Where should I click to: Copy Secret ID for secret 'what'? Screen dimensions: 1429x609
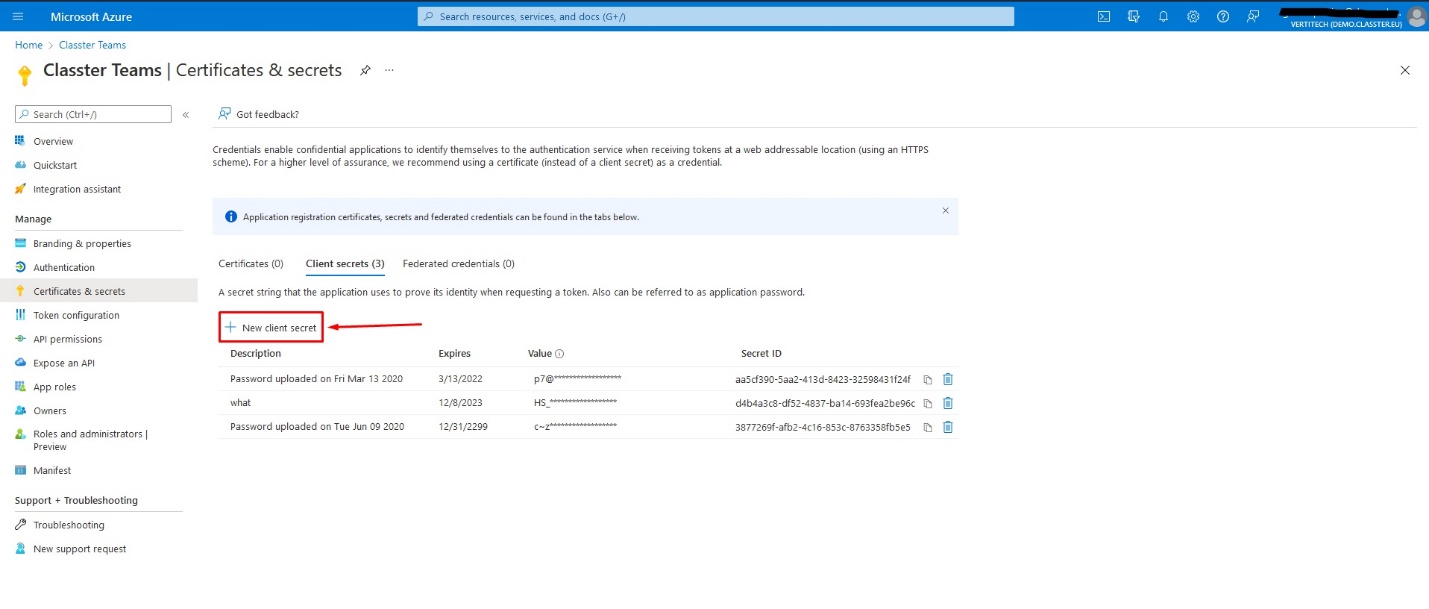[928, 403]
